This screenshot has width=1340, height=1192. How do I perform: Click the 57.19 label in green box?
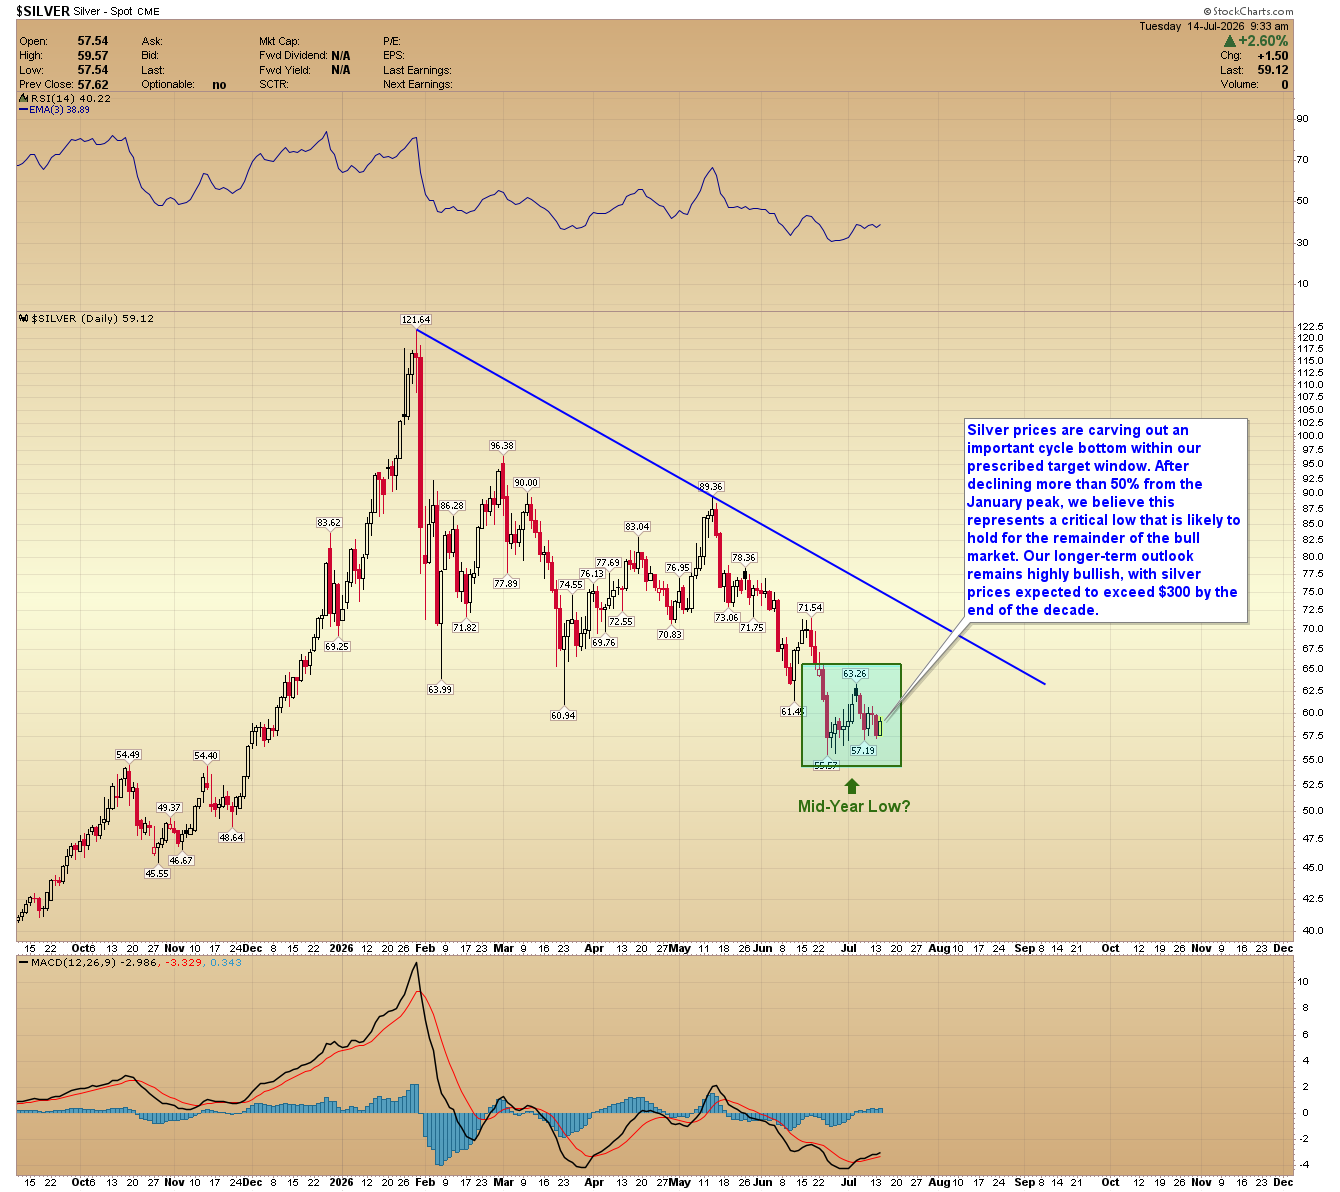pyautogui.click(x=863, y=751)
